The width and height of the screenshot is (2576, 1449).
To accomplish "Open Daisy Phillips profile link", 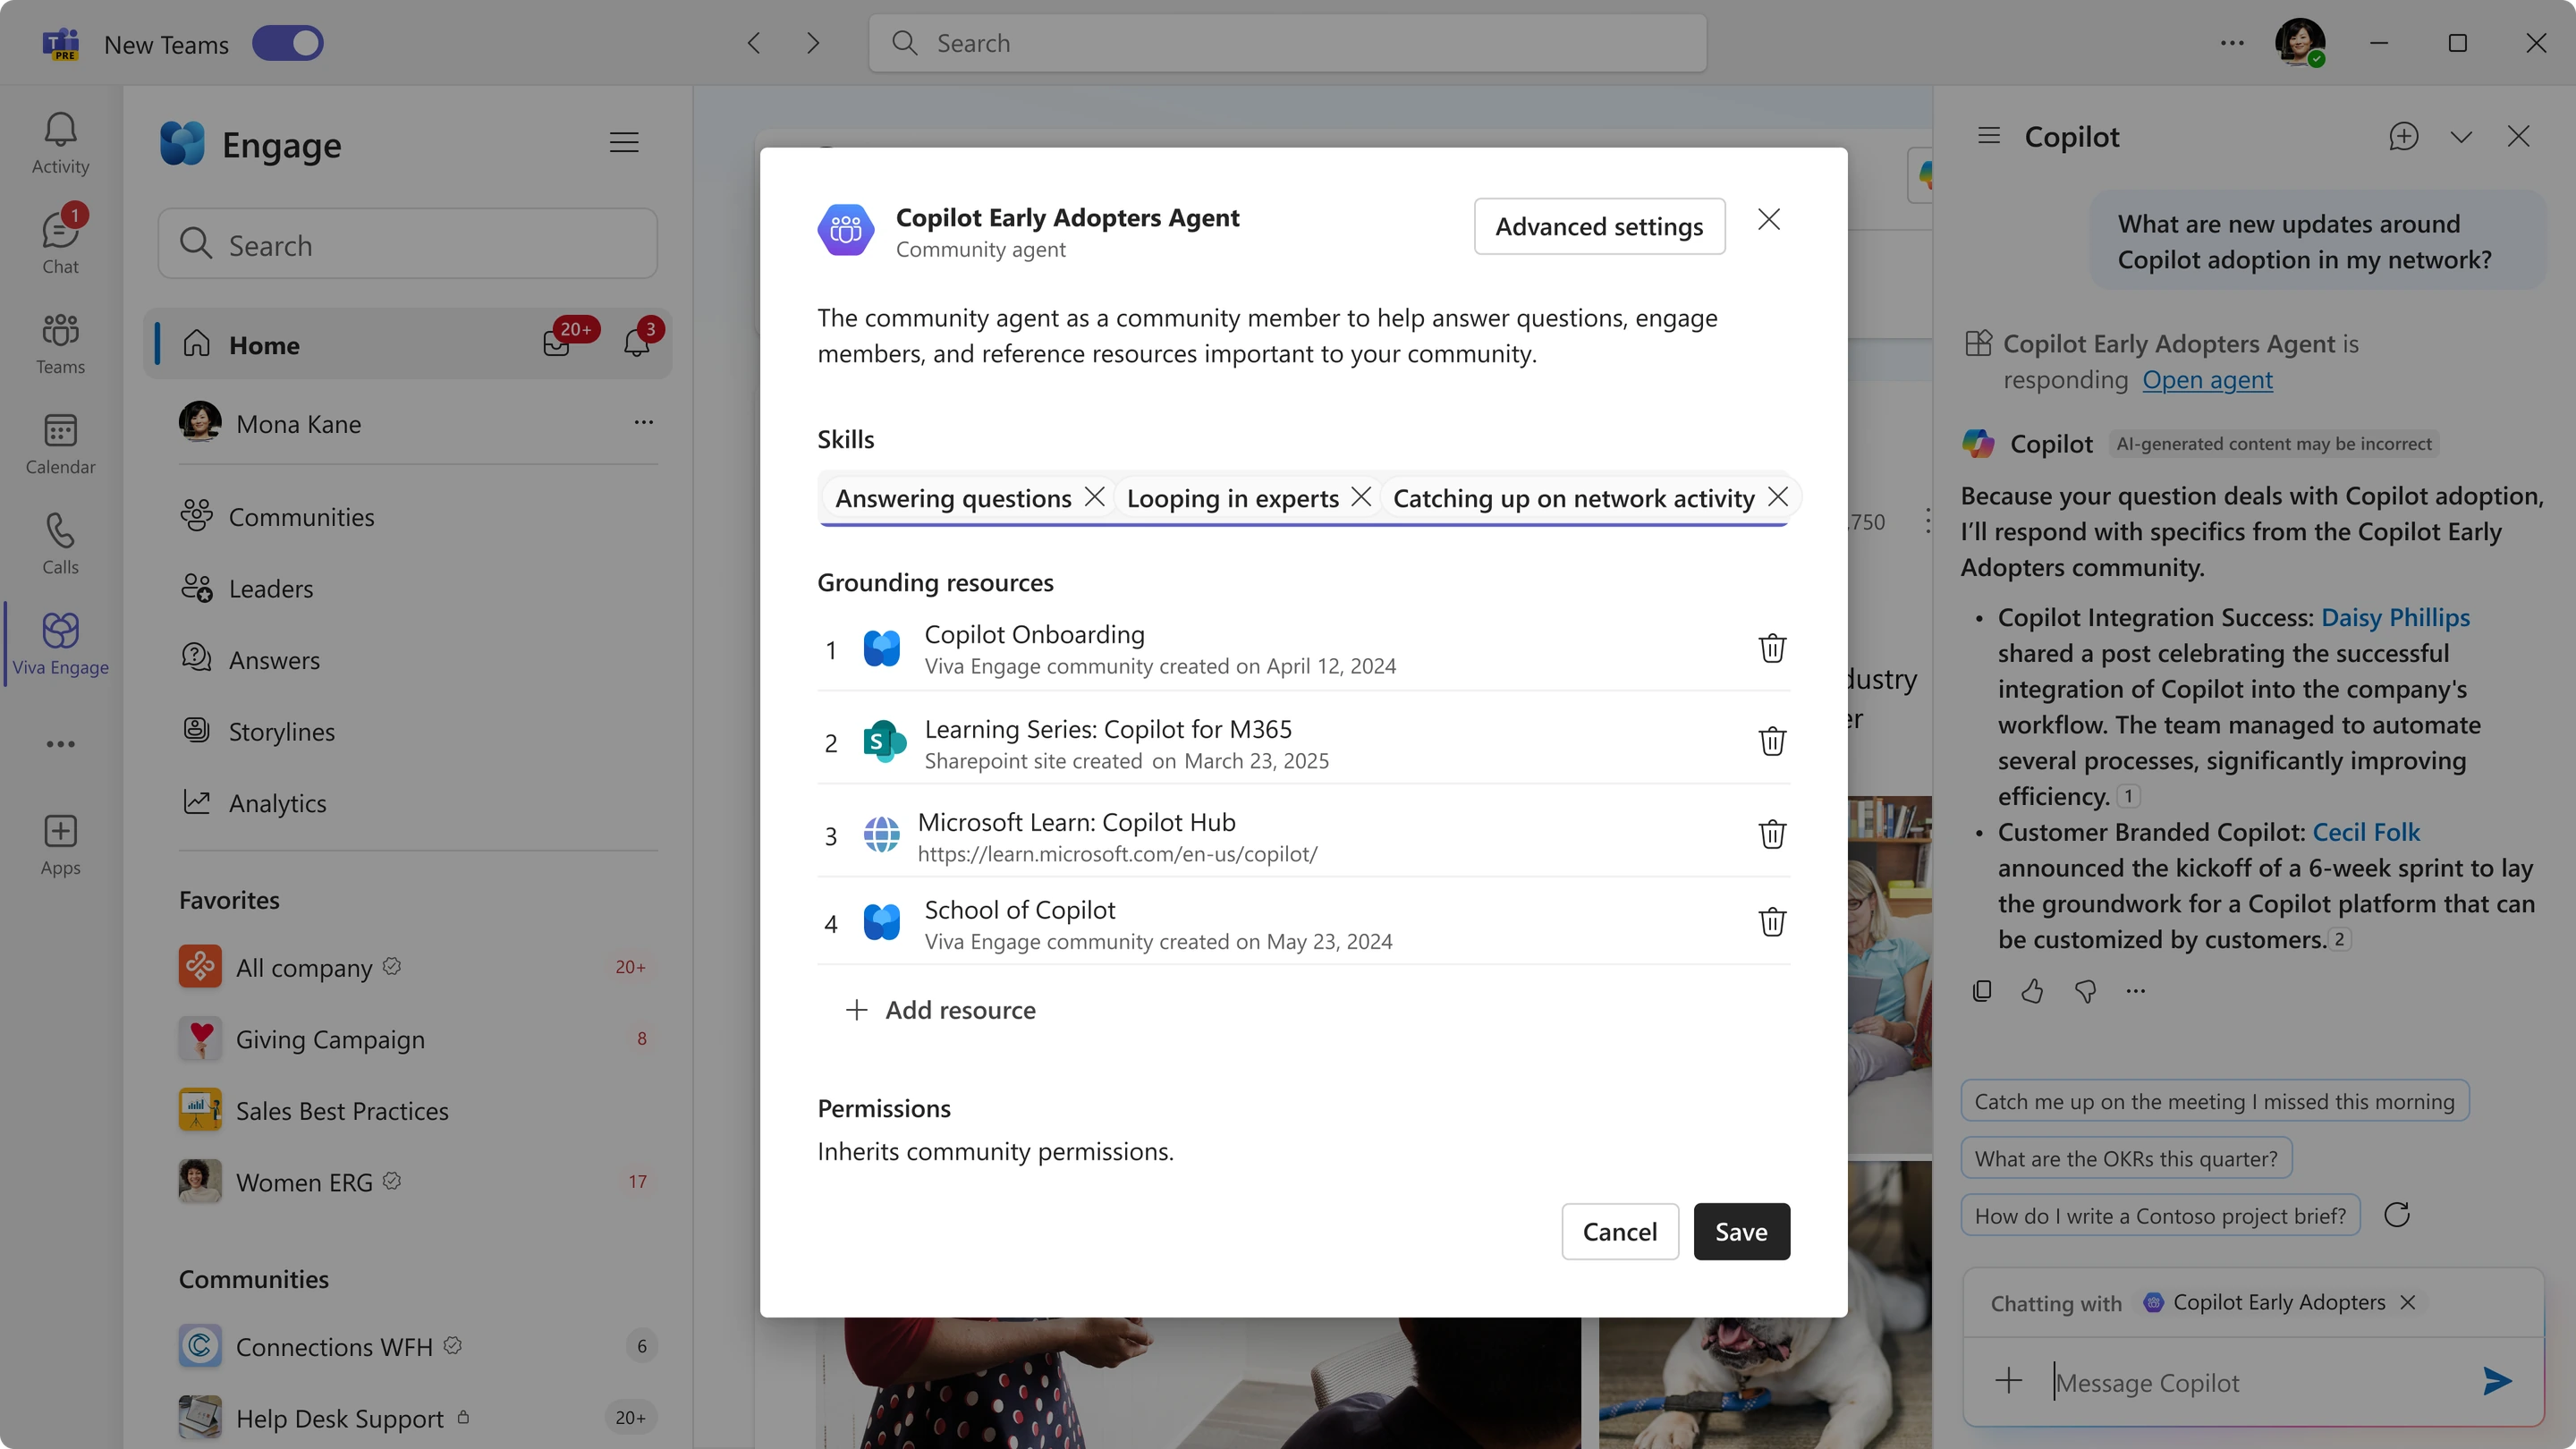I will pos(2394,618).
